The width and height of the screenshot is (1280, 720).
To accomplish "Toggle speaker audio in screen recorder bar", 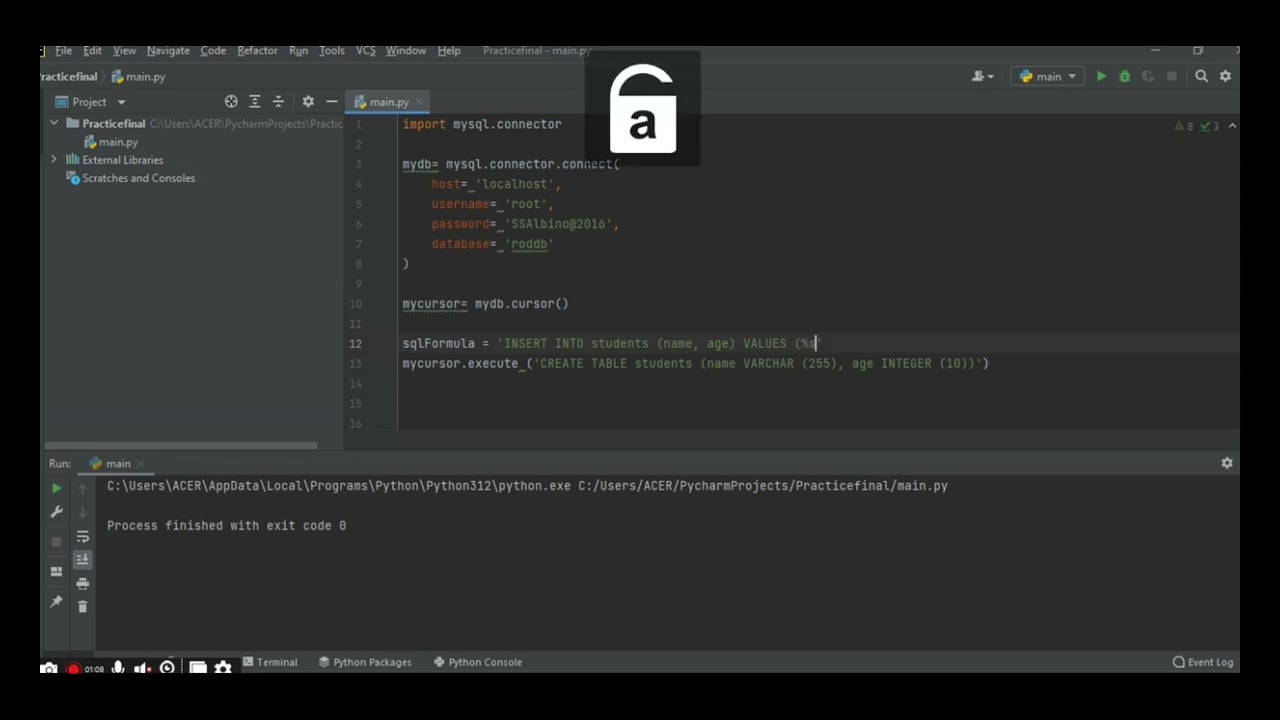I will (142, 667).
